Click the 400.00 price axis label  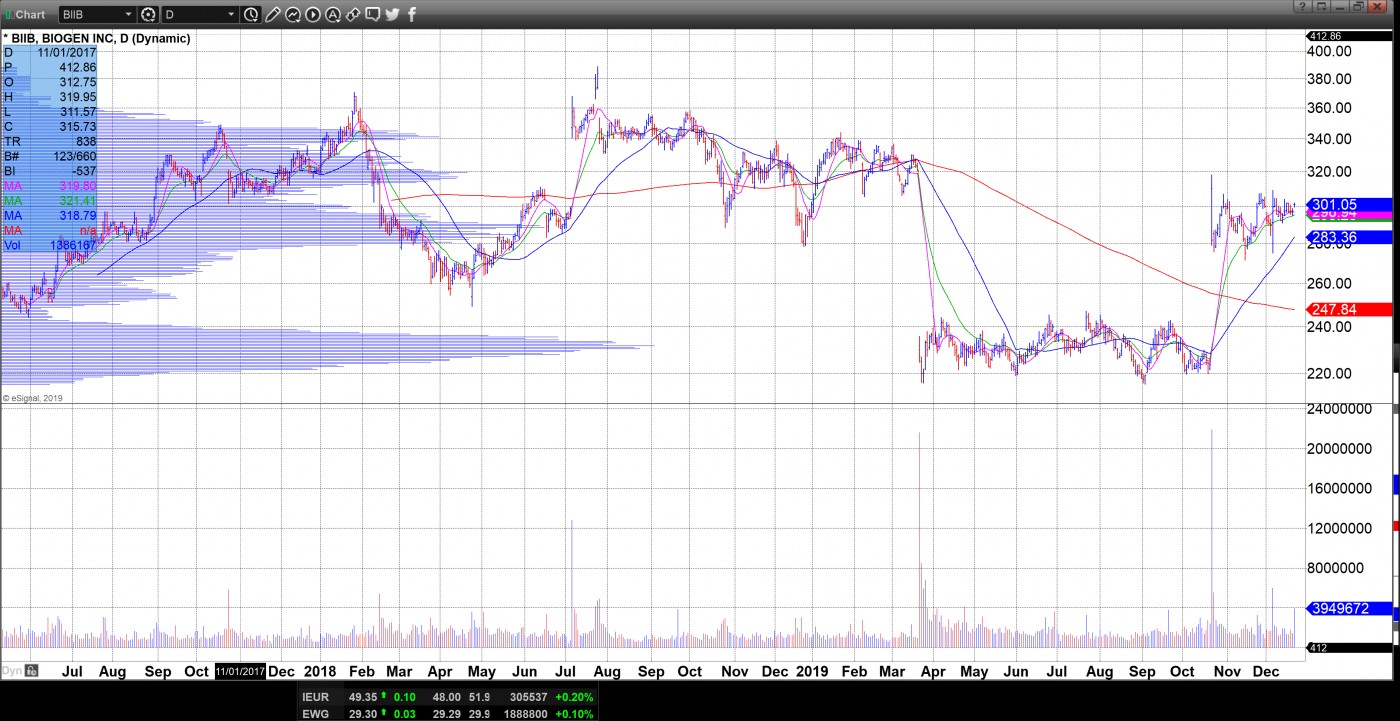tap(1330, 51)
